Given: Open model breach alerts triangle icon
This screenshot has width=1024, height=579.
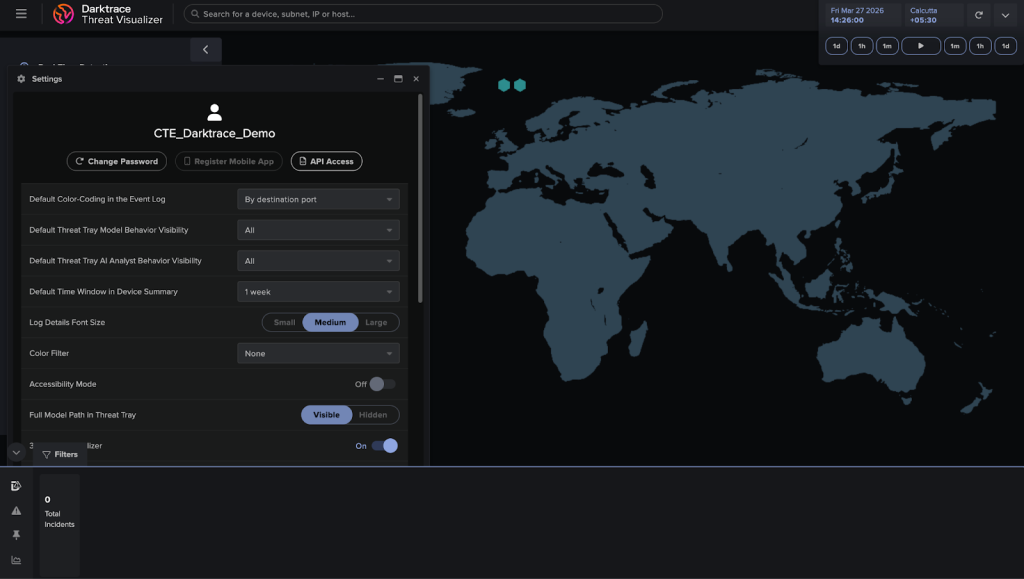Looking at the screenshot, I should point(16,510).
